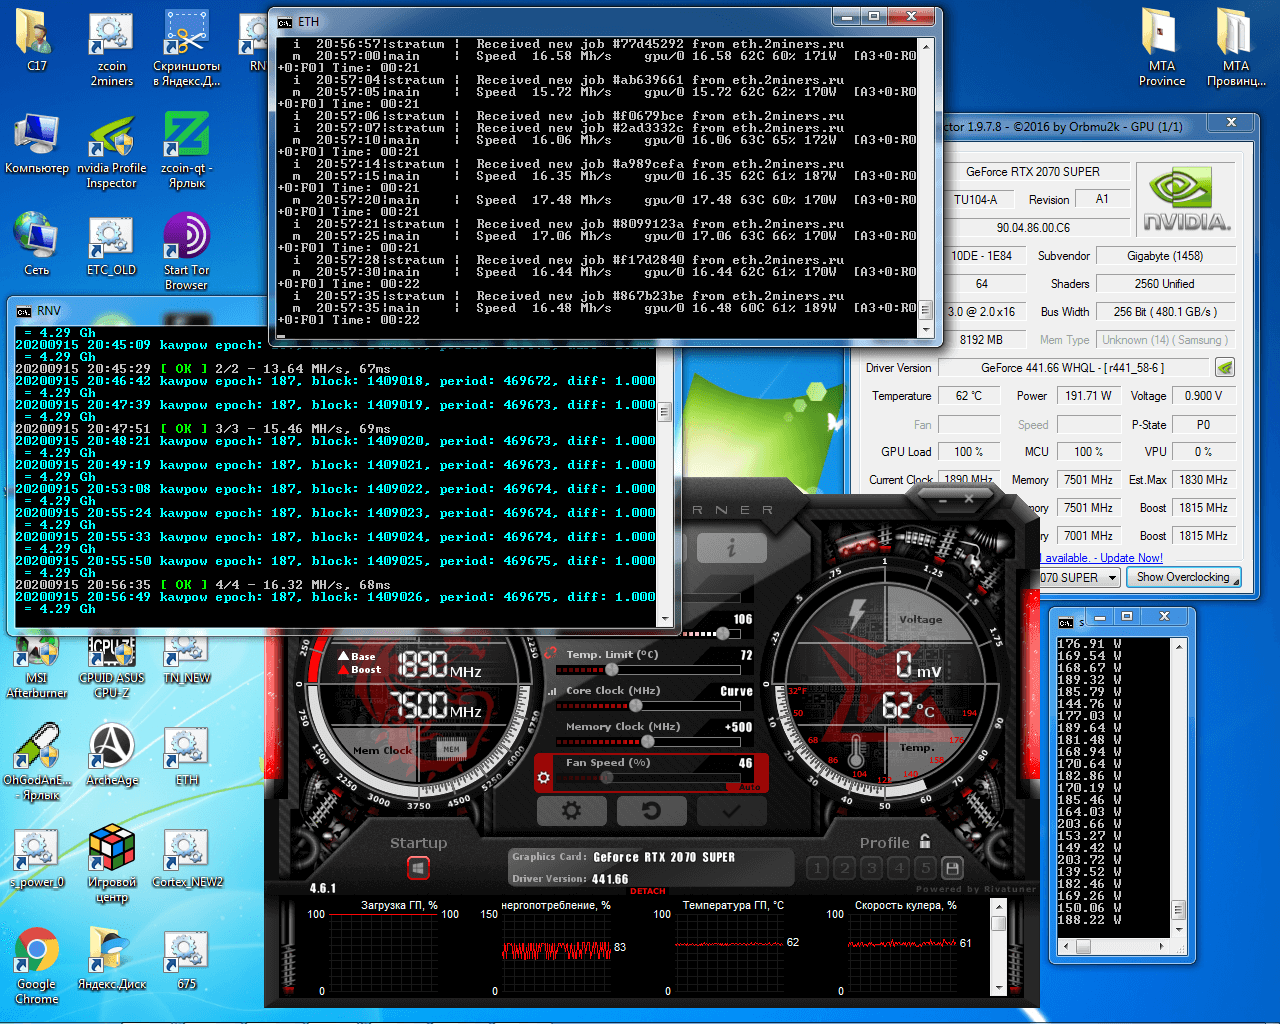Click the Afterburner info 'i' button
The width and height of the screenshot is (1280, 1024).
tap(731, 547)
